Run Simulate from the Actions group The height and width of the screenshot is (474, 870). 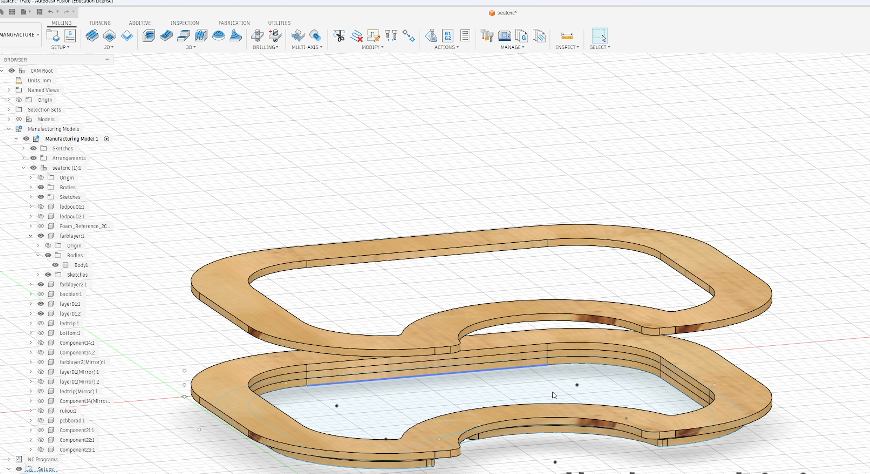click(431, 36)
